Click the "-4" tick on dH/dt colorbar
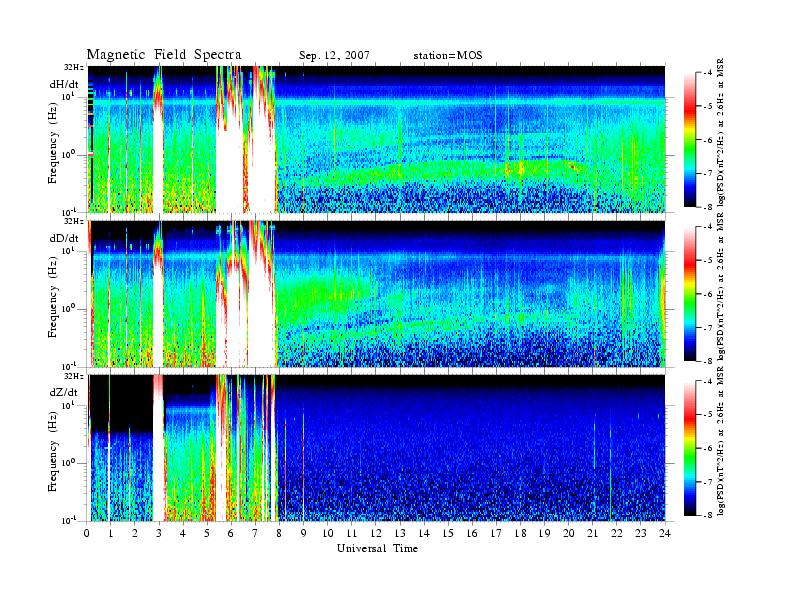792x612 pixels. [x=709, y=73]
